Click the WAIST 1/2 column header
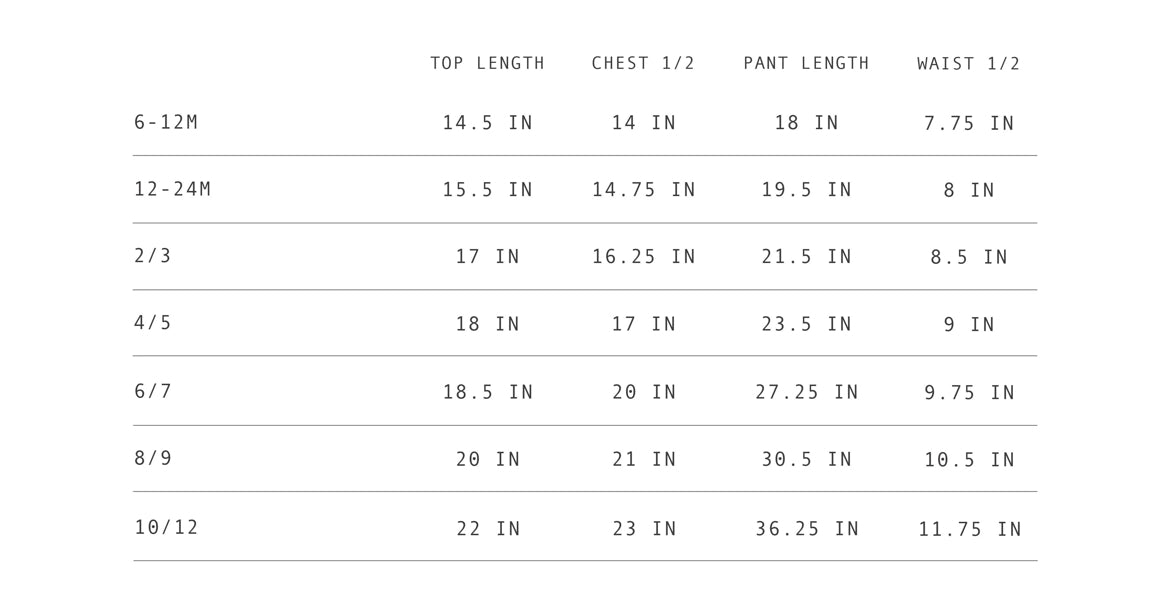The image size is (1170, 593). pyautogui.click(x=969, y=64)
